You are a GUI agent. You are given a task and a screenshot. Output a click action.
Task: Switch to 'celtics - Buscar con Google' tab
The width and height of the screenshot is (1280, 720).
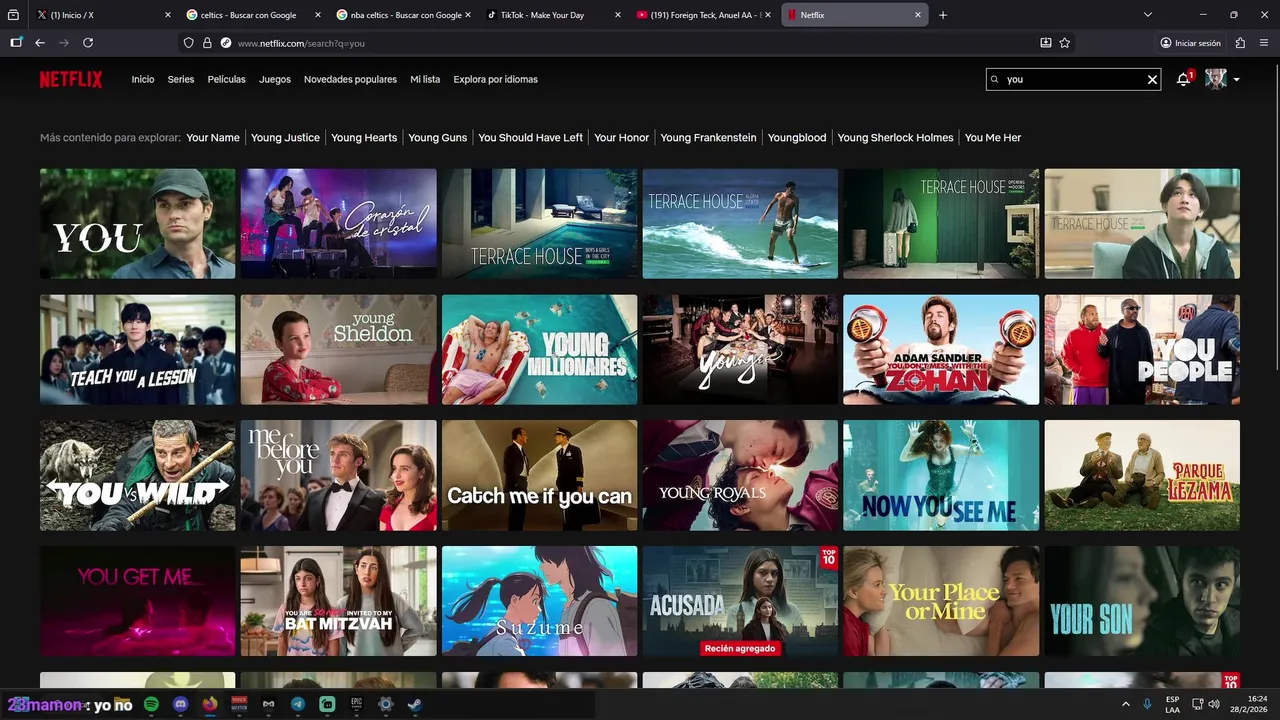253,15
